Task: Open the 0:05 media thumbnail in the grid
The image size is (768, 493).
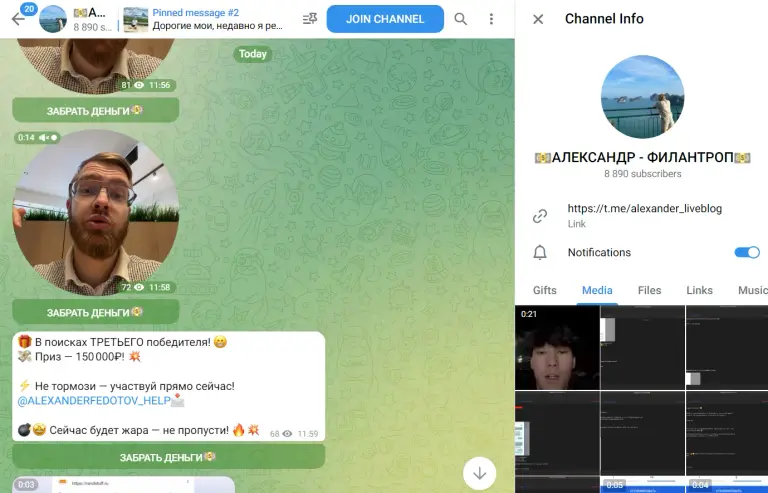Action: 643,485
